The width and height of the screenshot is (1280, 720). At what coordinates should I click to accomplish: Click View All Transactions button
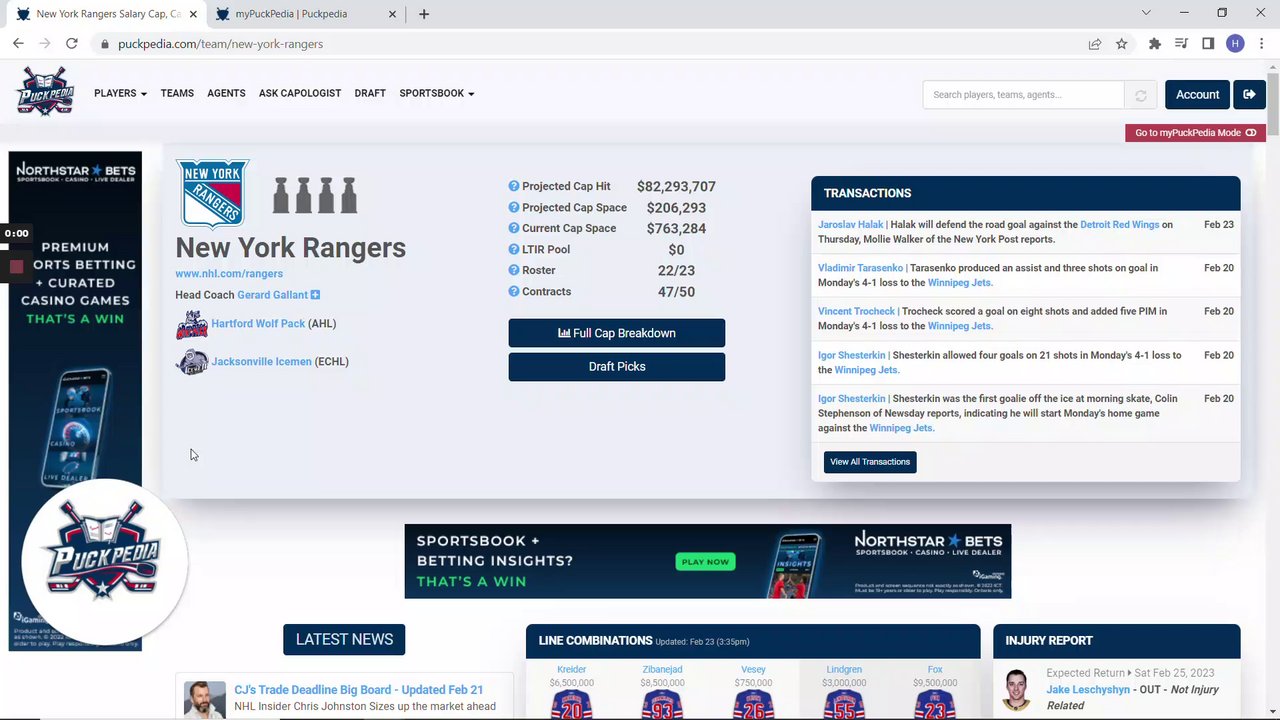(x=870, y=462)
